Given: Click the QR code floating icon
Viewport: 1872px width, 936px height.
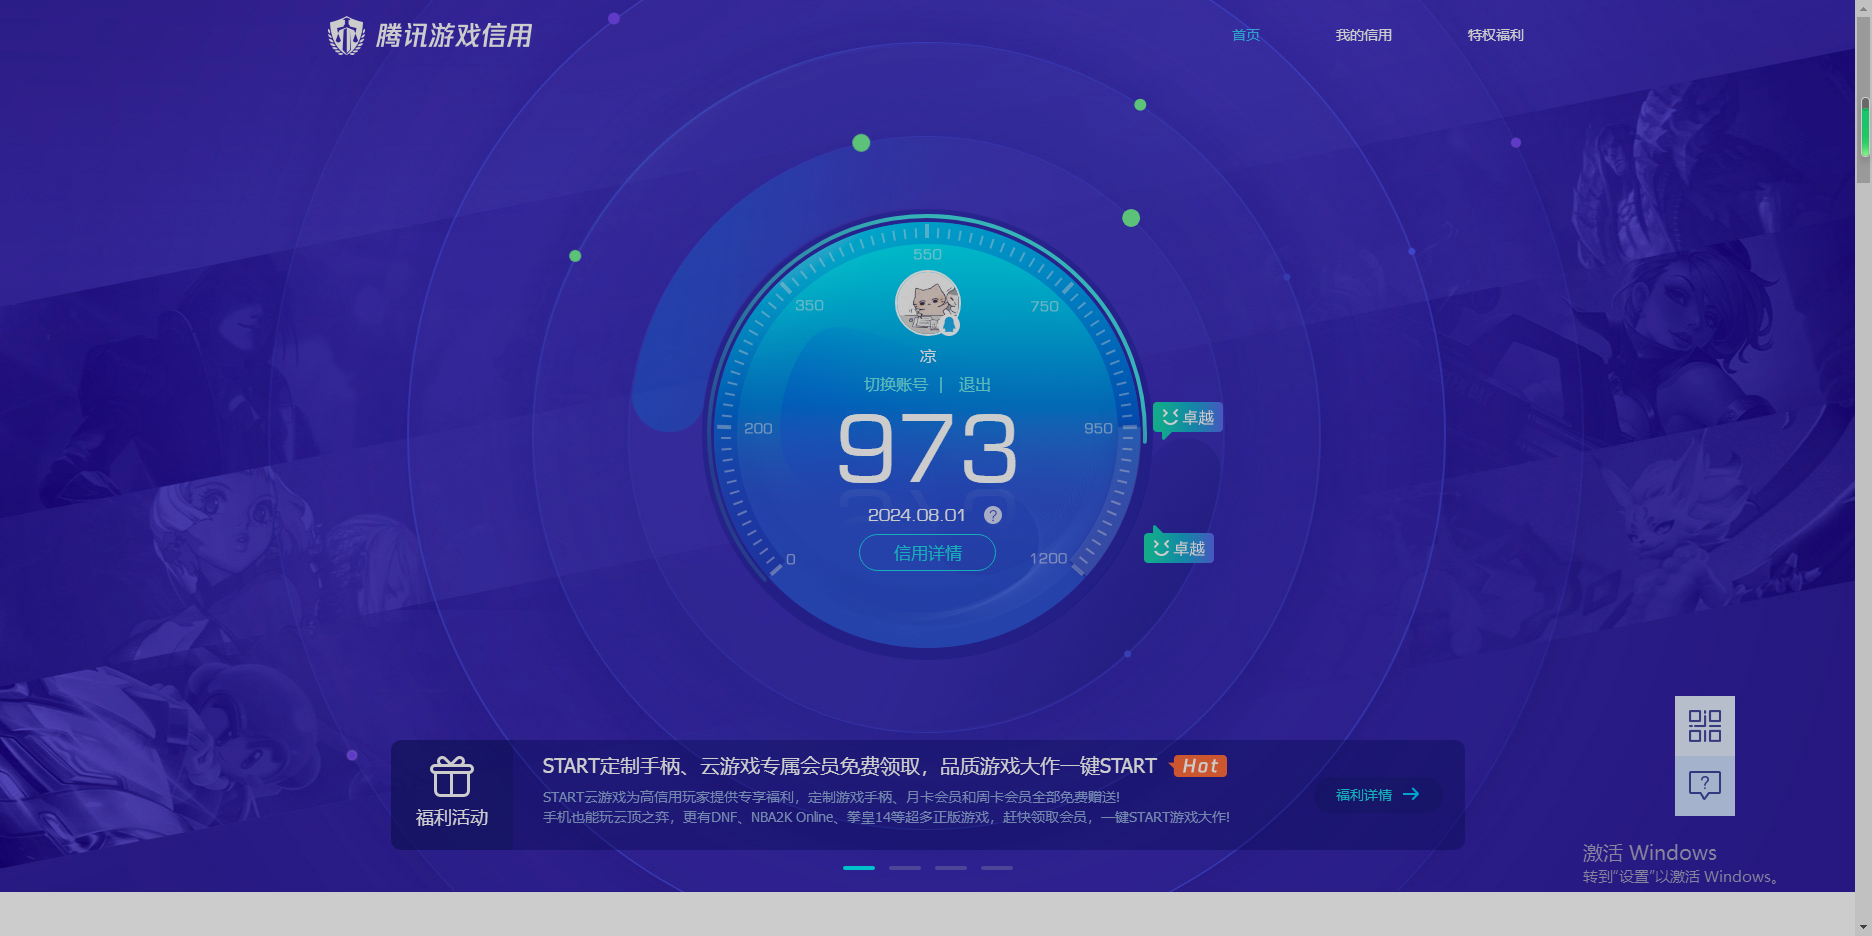Looking at the screenshot, I should 1705,726.
